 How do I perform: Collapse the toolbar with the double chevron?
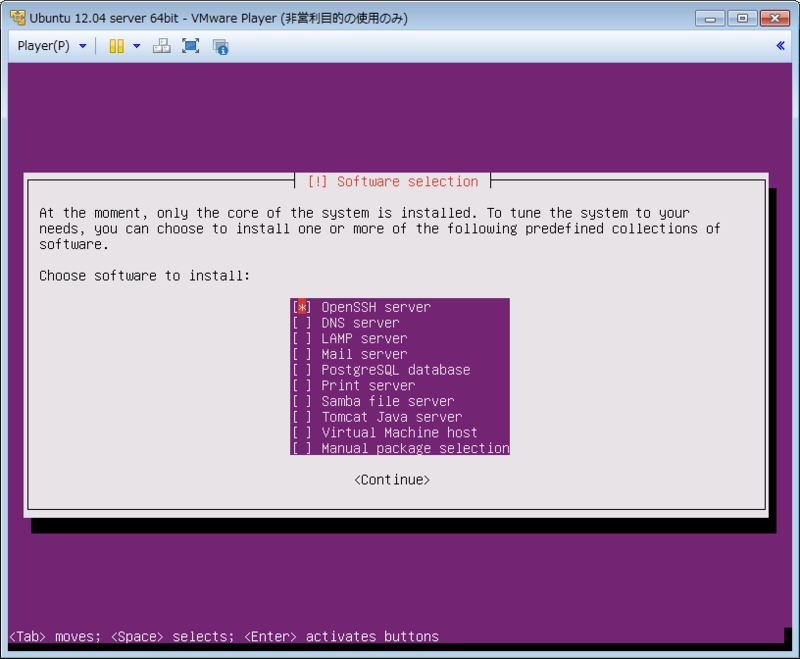point(780,46)
